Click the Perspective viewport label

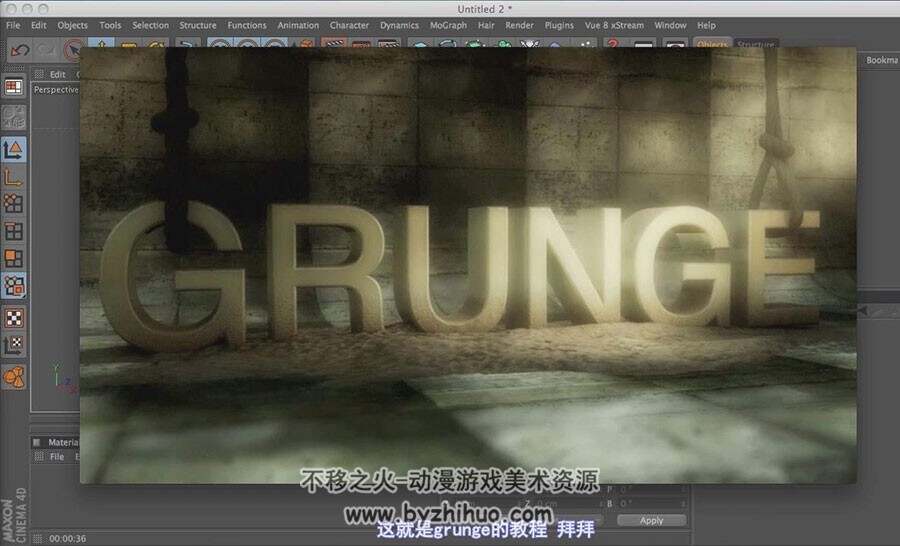[56, 90]
